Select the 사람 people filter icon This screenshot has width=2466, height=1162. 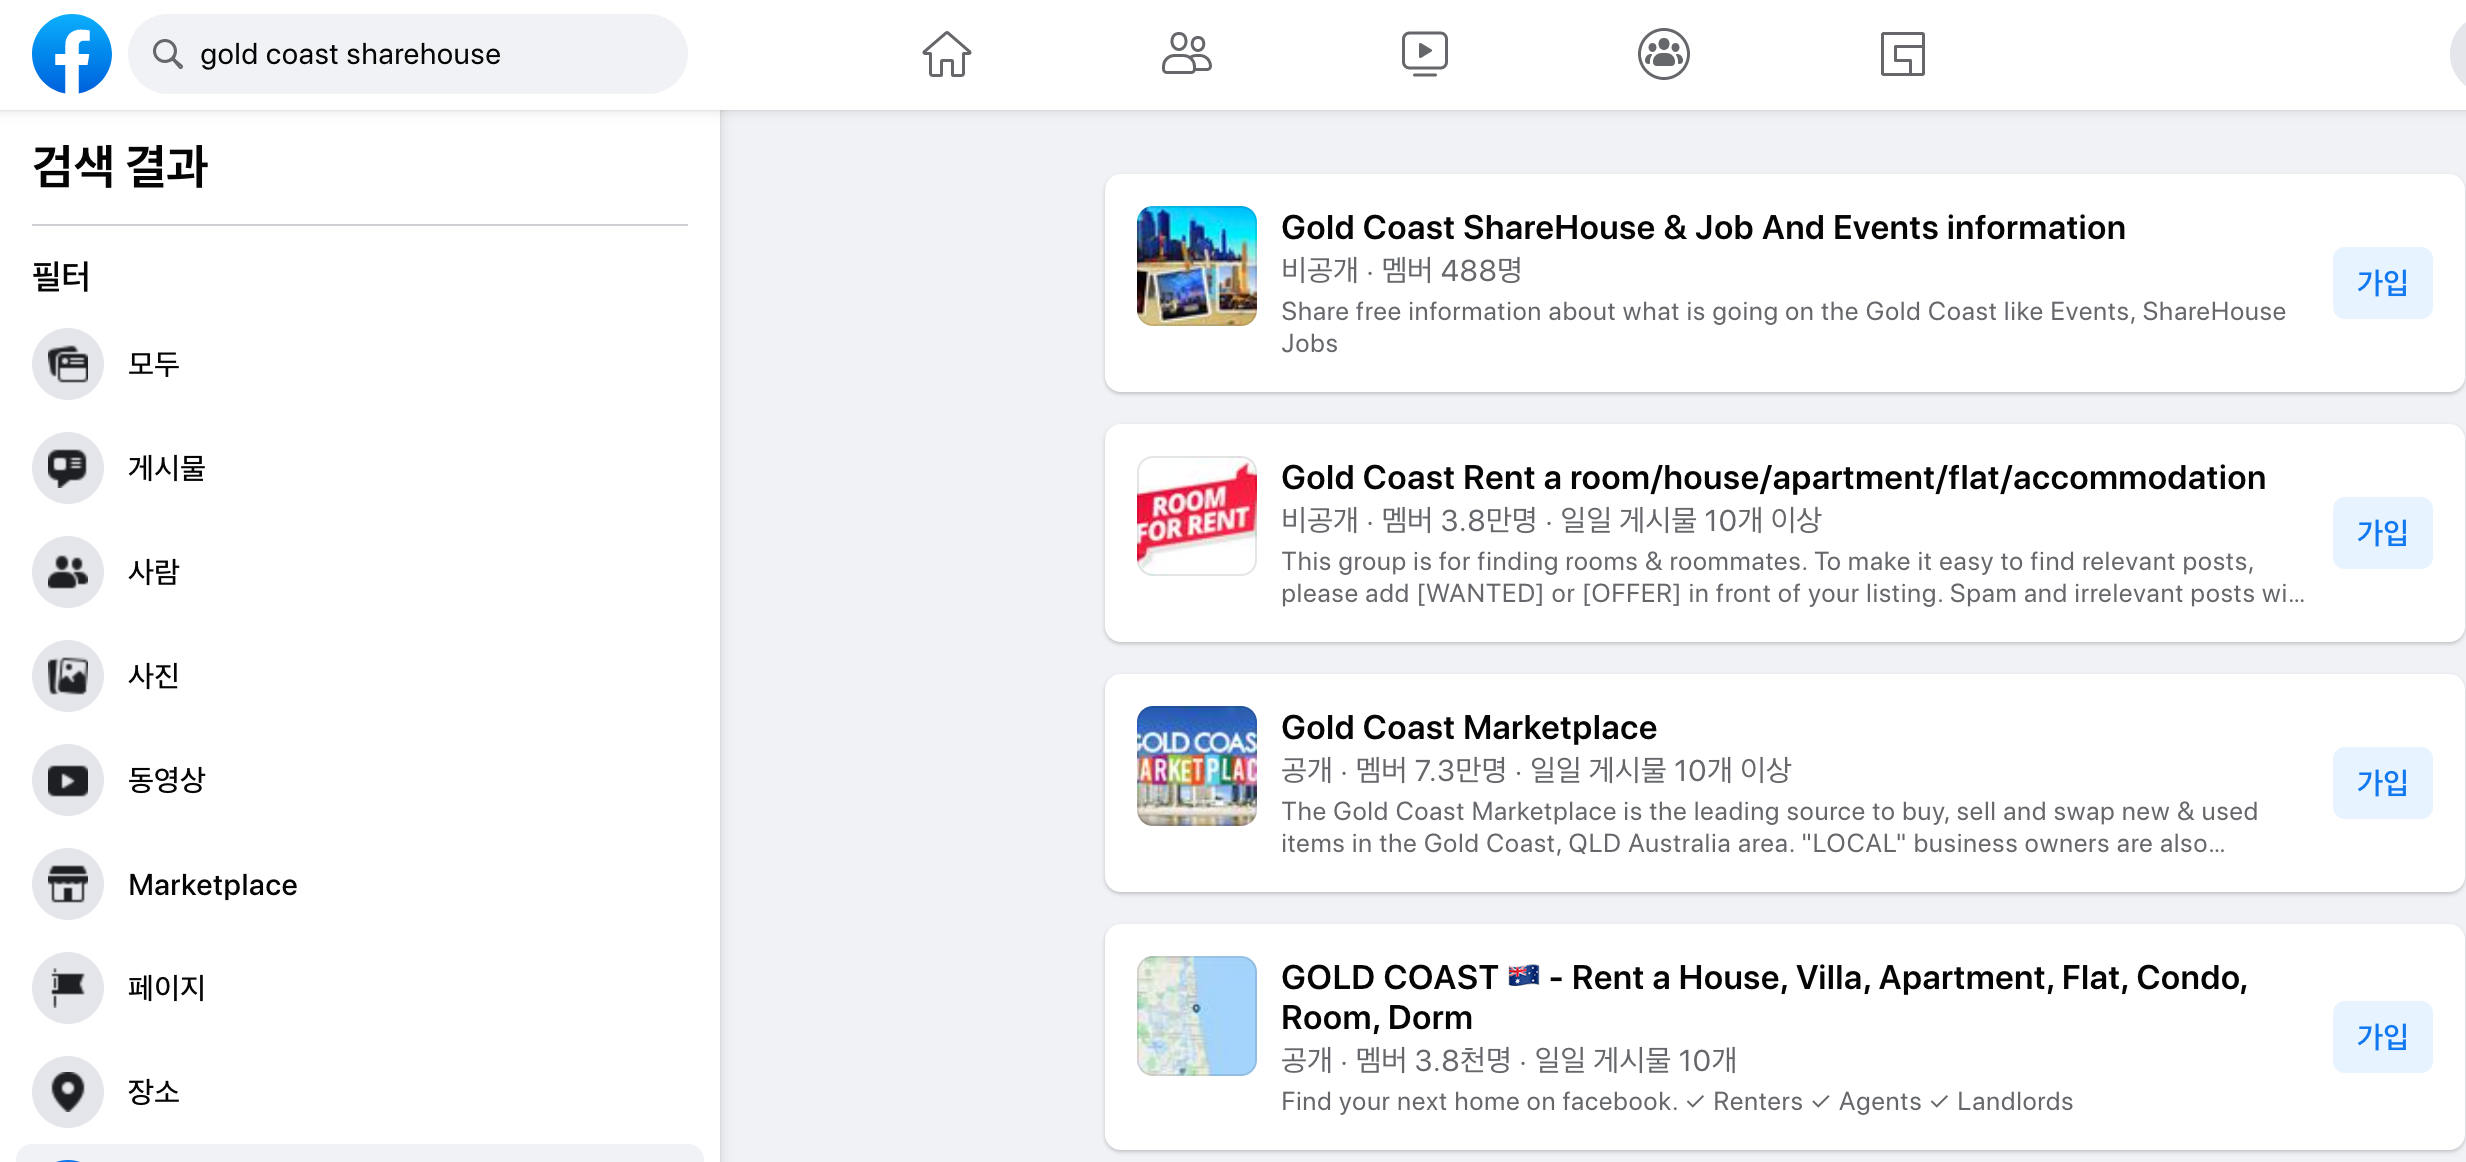[68, 572]
